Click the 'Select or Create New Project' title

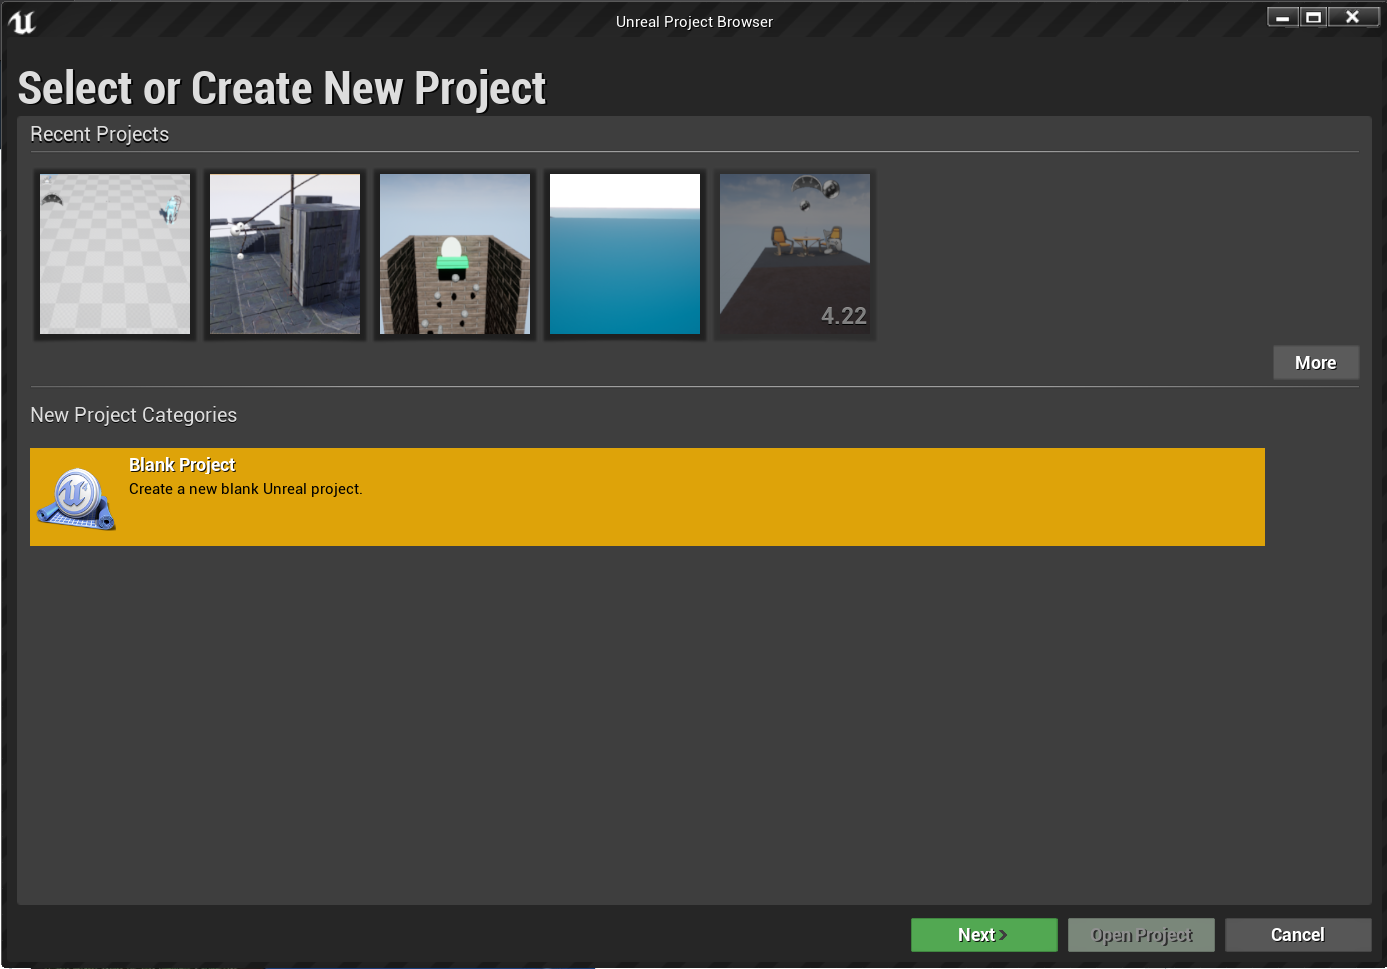coord(282,88)
